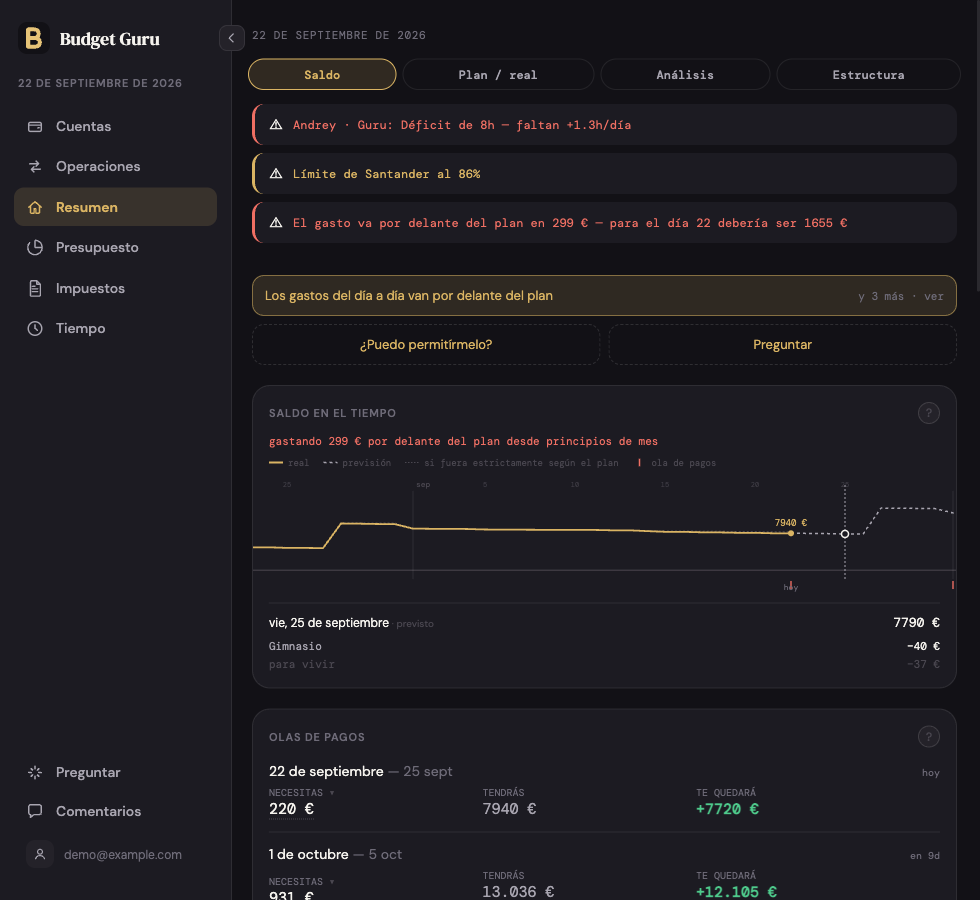Click the hollow forecast marker on the chart
This screenshot has height=900, width=980.
point(845,534)
